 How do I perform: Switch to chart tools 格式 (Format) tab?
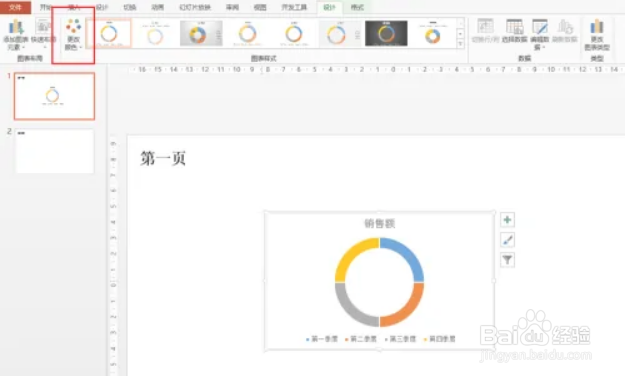point(357,7)
